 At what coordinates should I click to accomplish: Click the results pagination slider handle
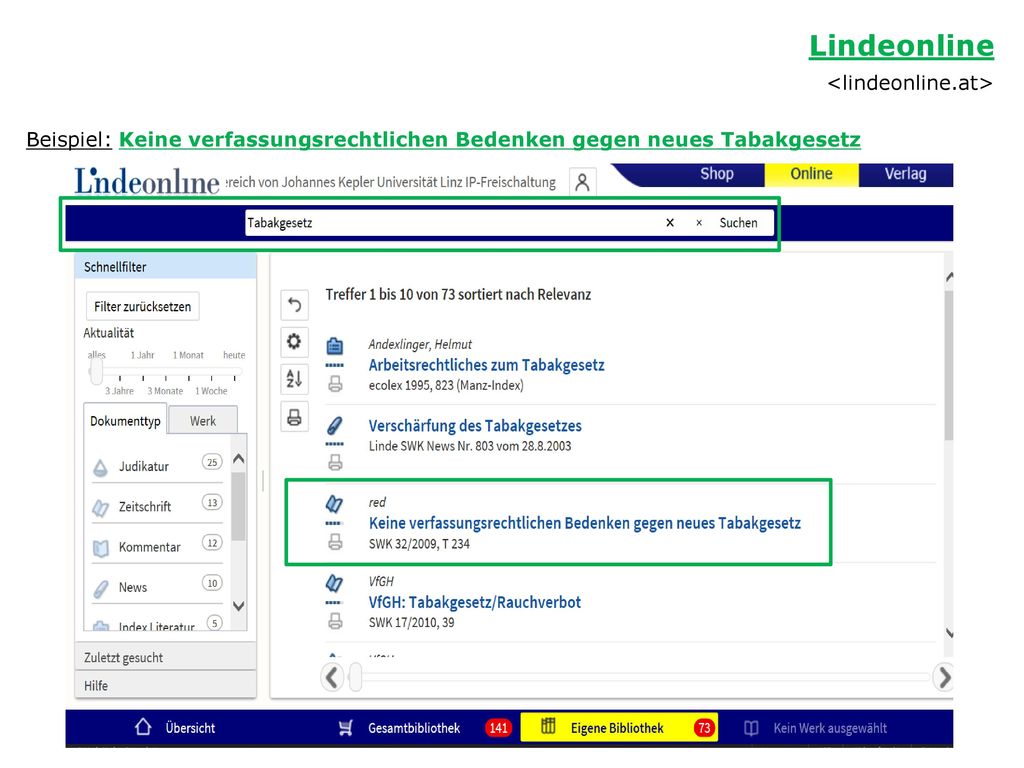[x=355, y=677]
